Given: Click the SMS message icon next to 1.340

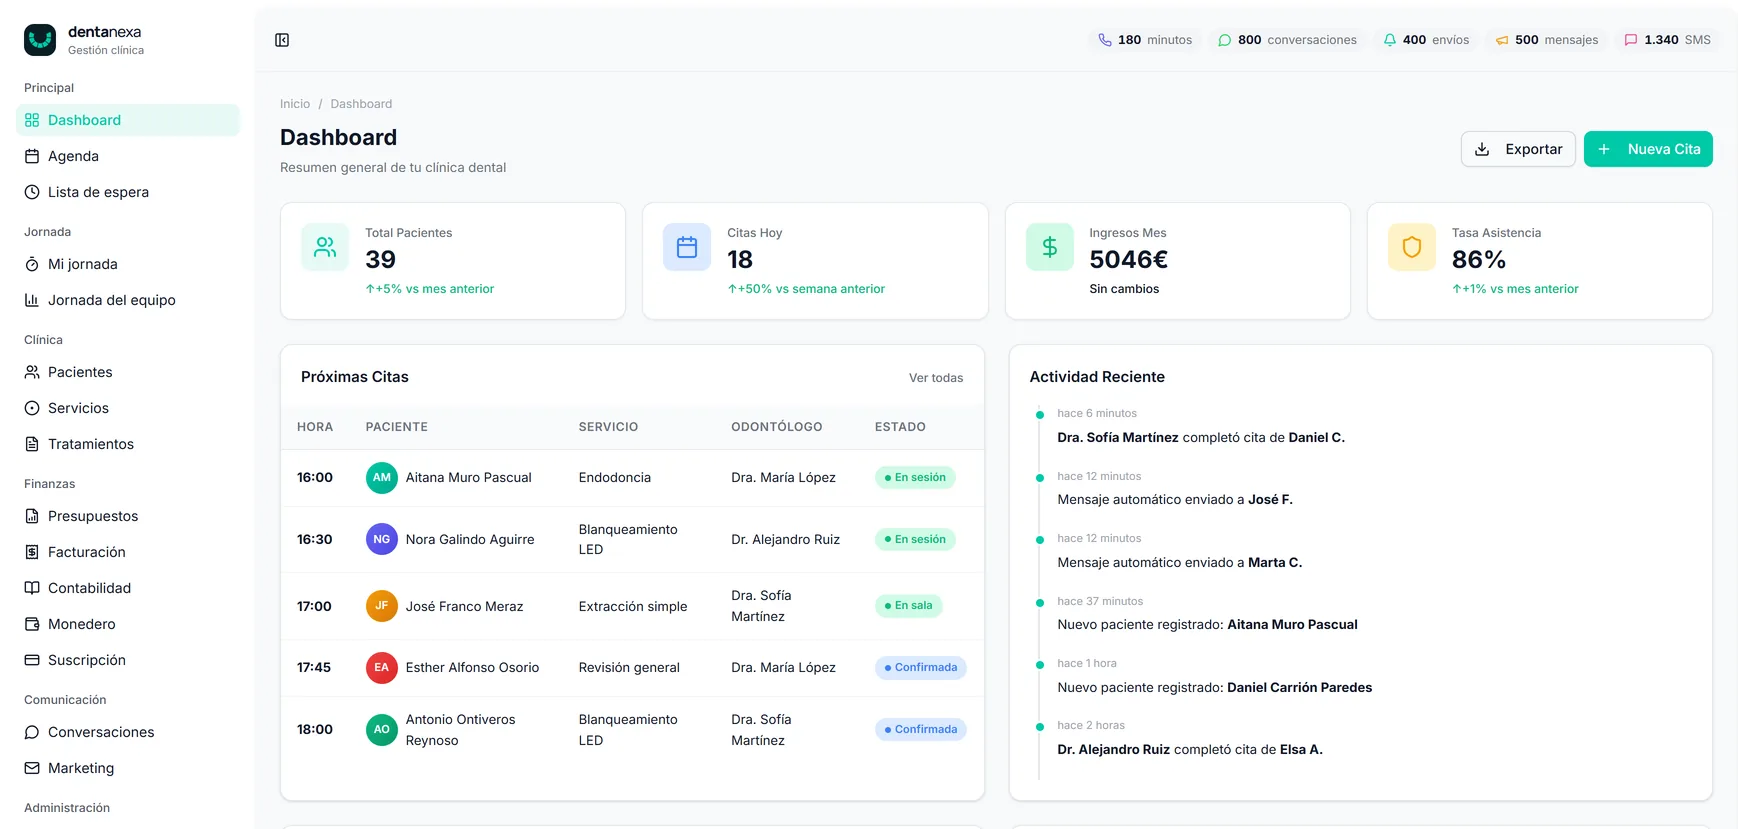Looking at the screenshot, I should point(1631,40).
